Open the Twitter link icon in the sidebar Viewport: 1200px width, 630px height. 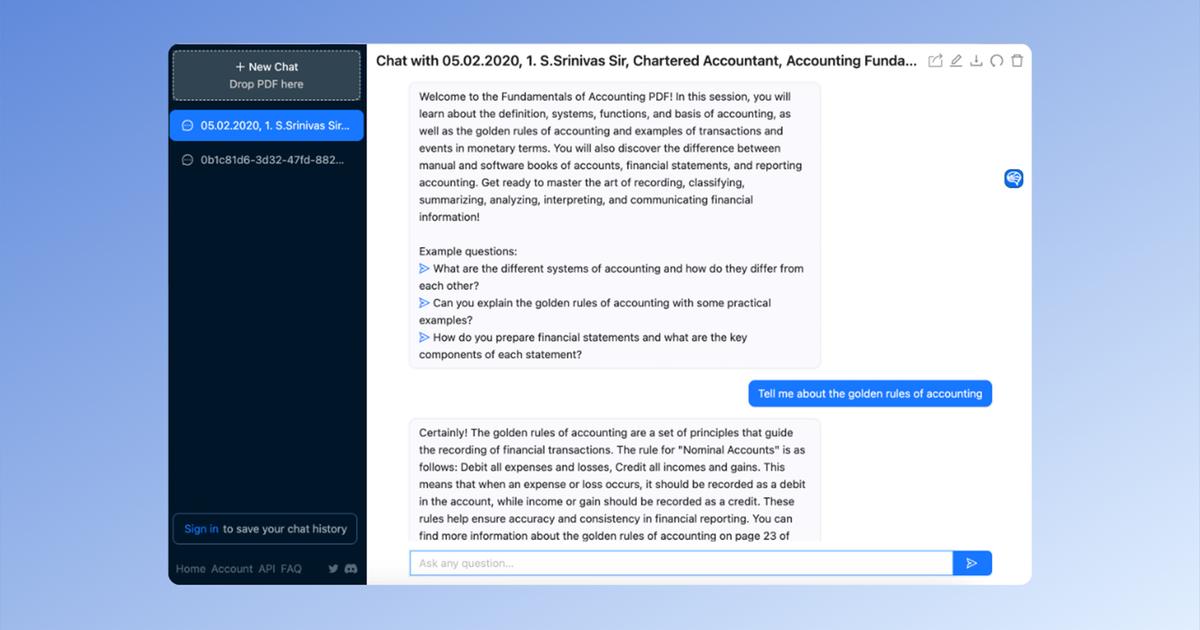click(333, 569)
